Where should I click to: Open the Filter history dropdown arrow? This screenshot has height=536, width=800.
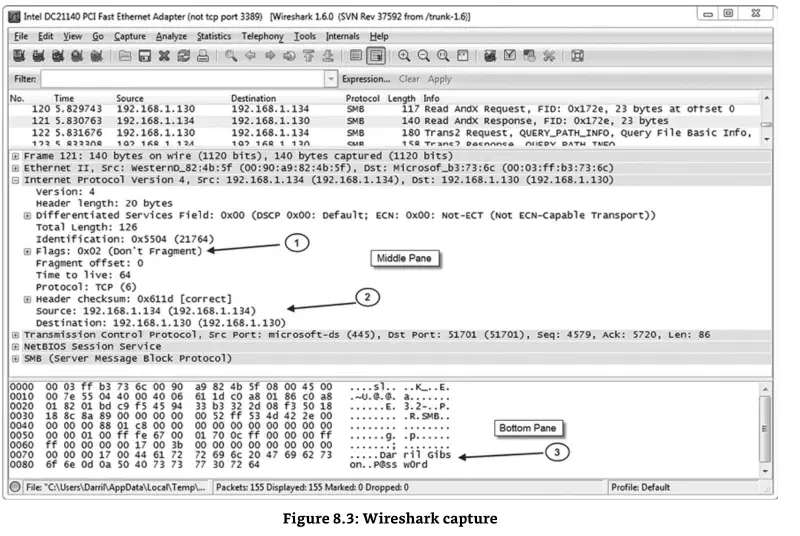click(x=331, y=79)
